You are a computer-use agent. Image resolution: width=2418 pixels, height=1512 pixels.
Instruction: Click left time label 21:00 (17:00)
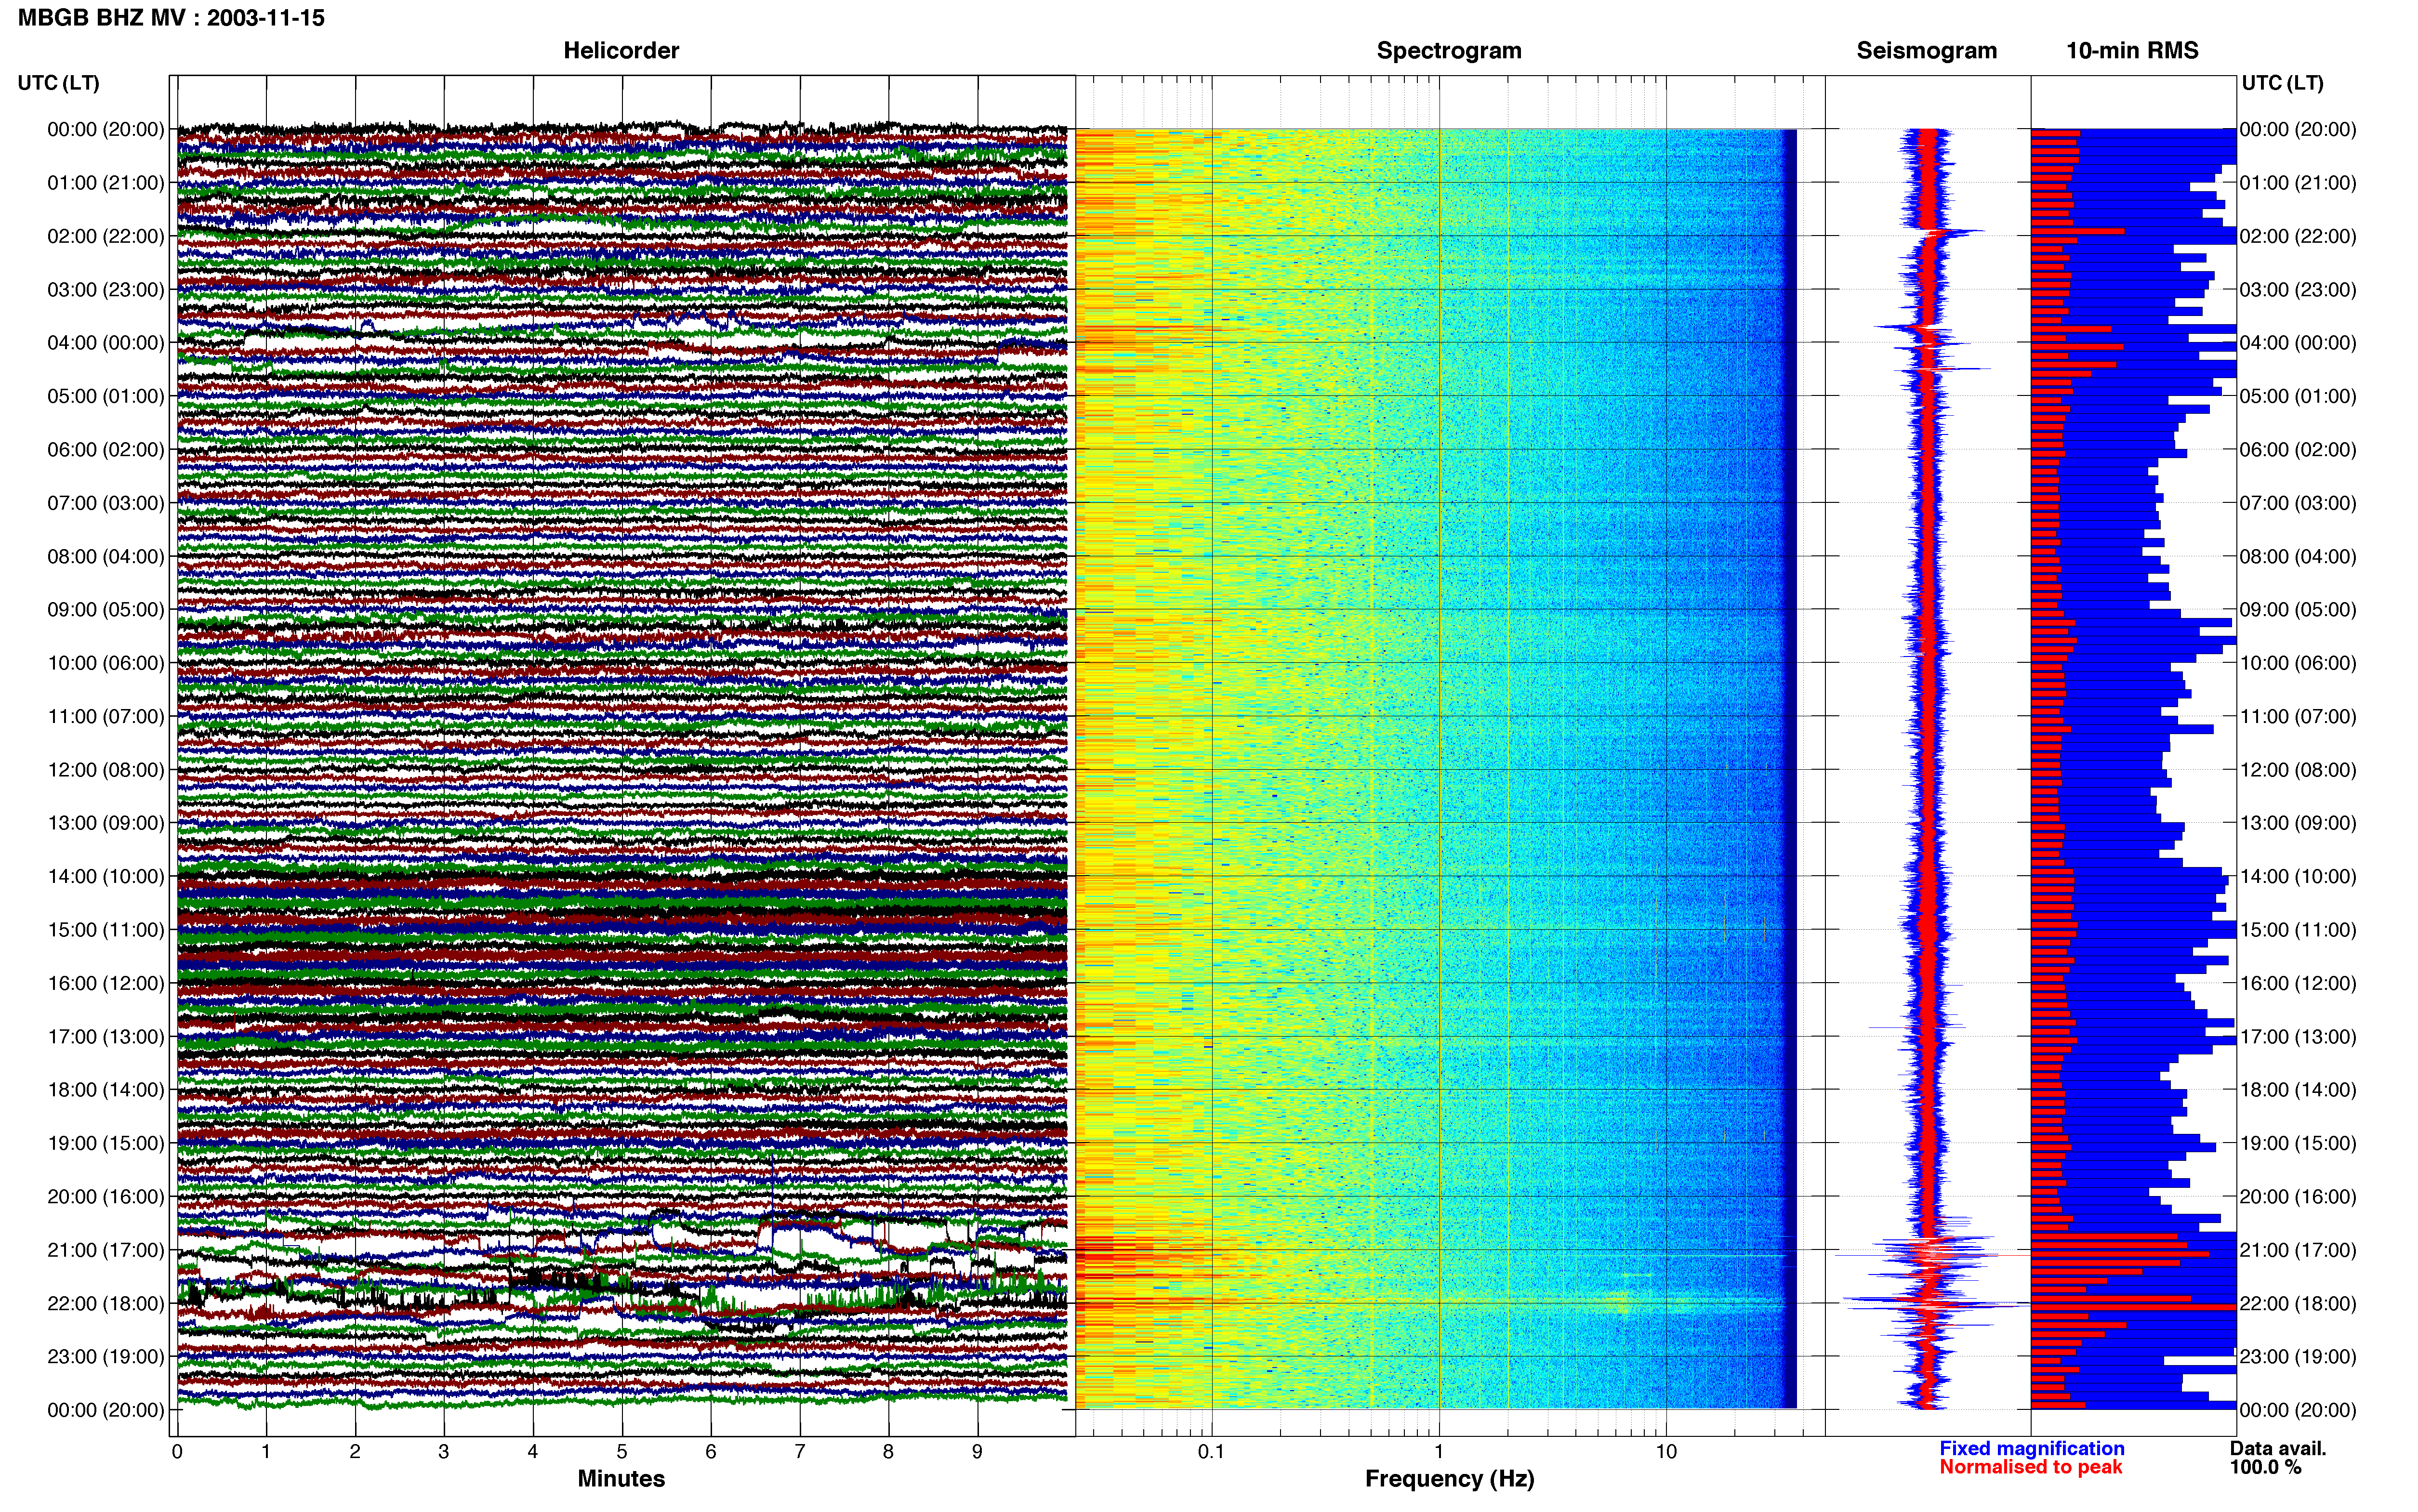[106, 1250]
